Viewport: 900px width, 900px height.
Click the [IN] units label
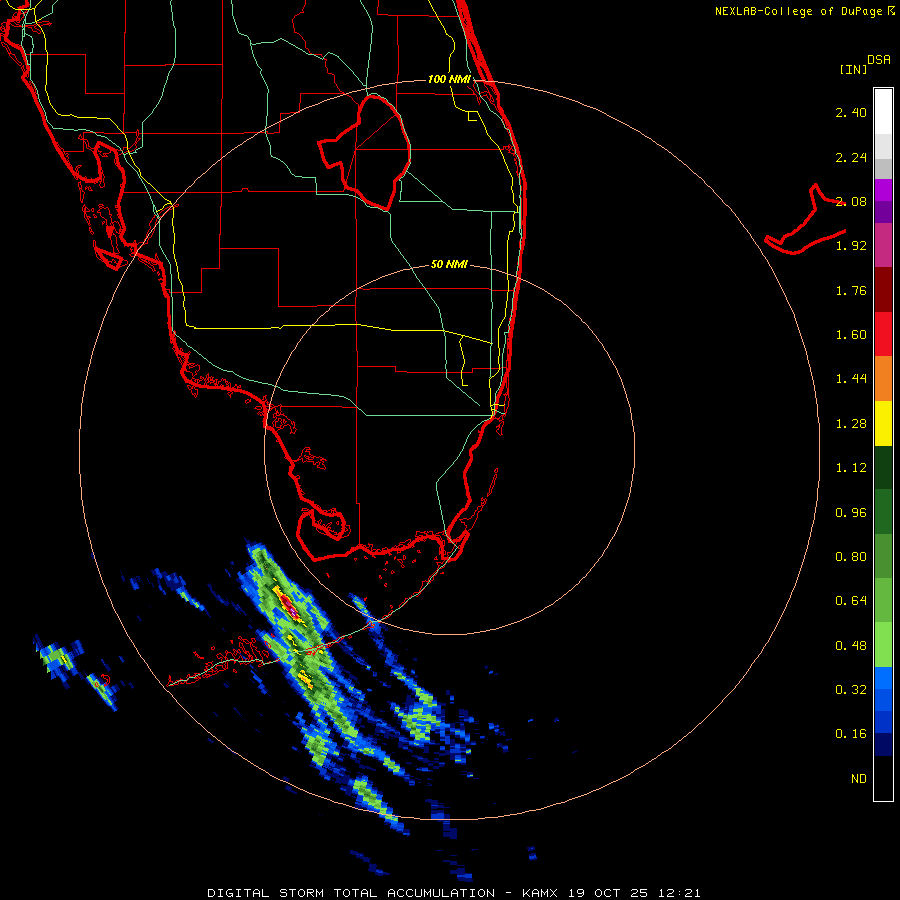pos(853,69)
